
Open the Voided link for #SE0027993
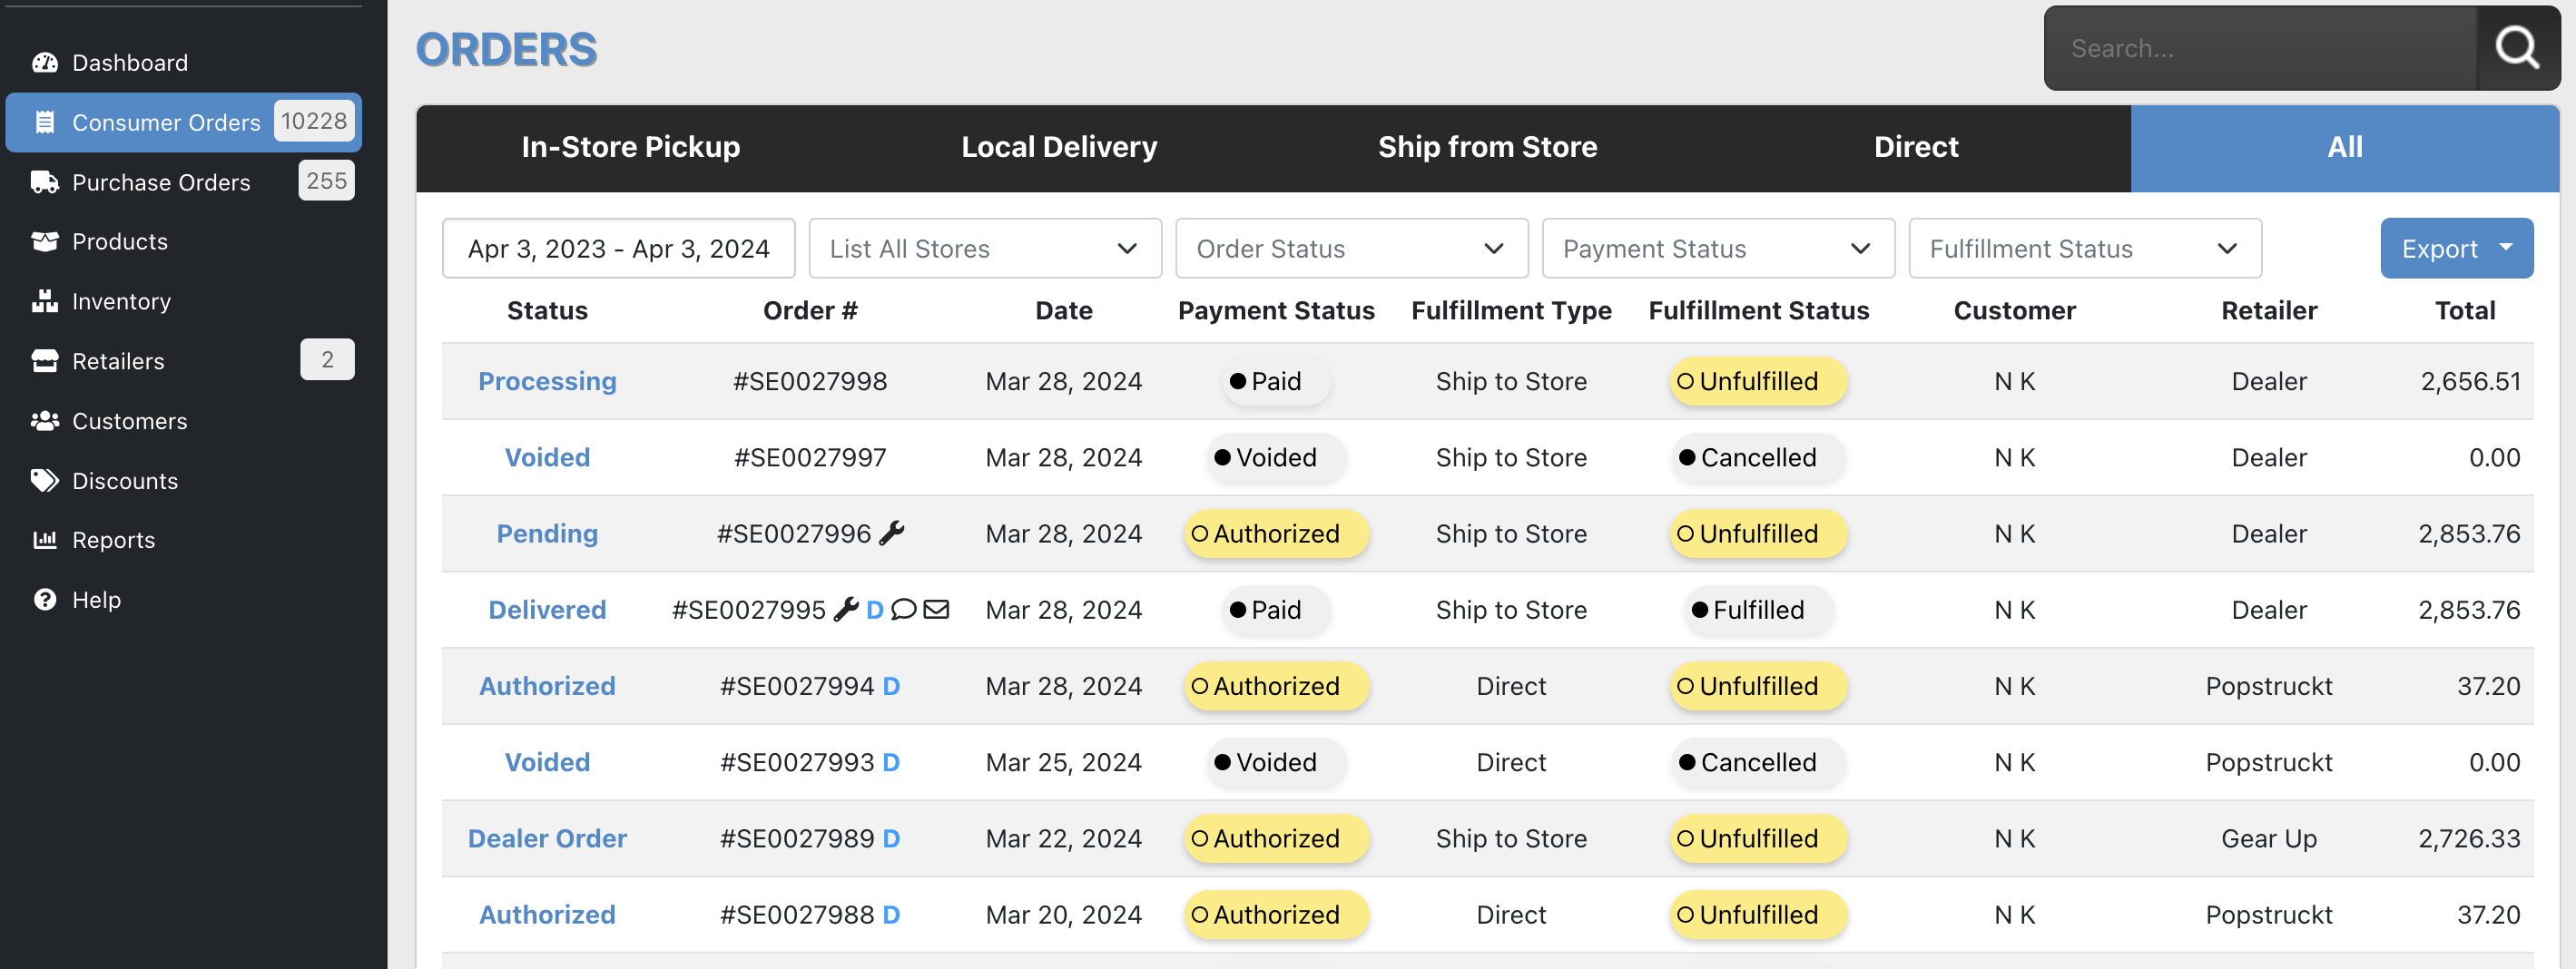click(x=547, y=762)
